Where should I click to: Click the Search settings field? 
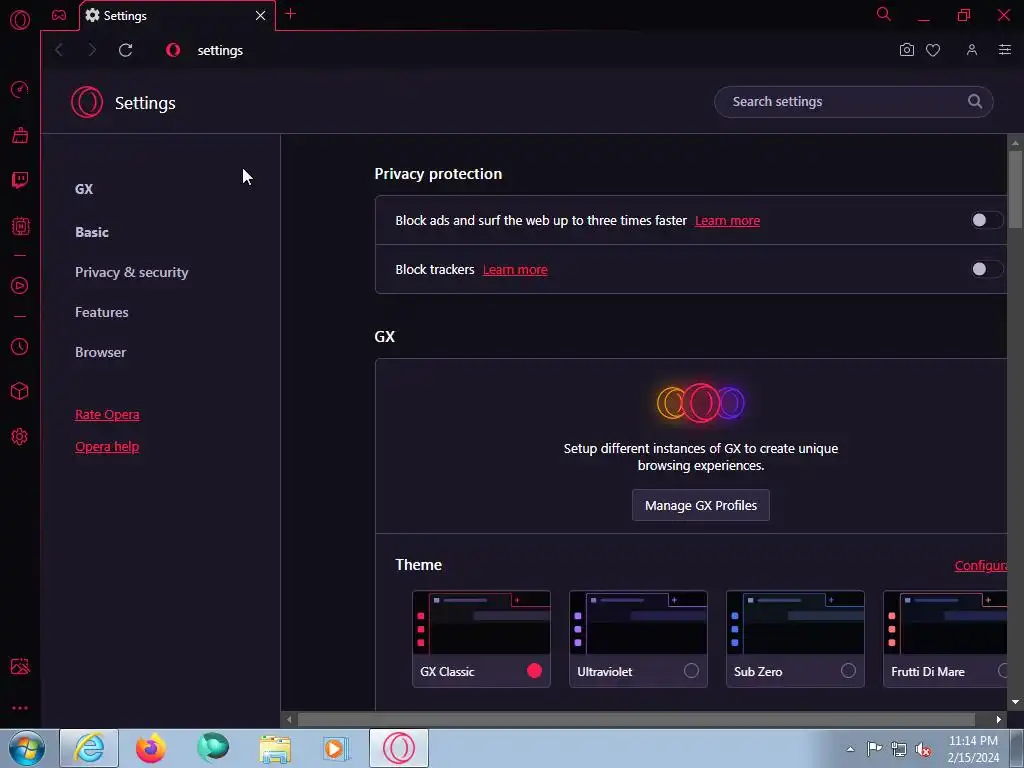click(854, 102)
